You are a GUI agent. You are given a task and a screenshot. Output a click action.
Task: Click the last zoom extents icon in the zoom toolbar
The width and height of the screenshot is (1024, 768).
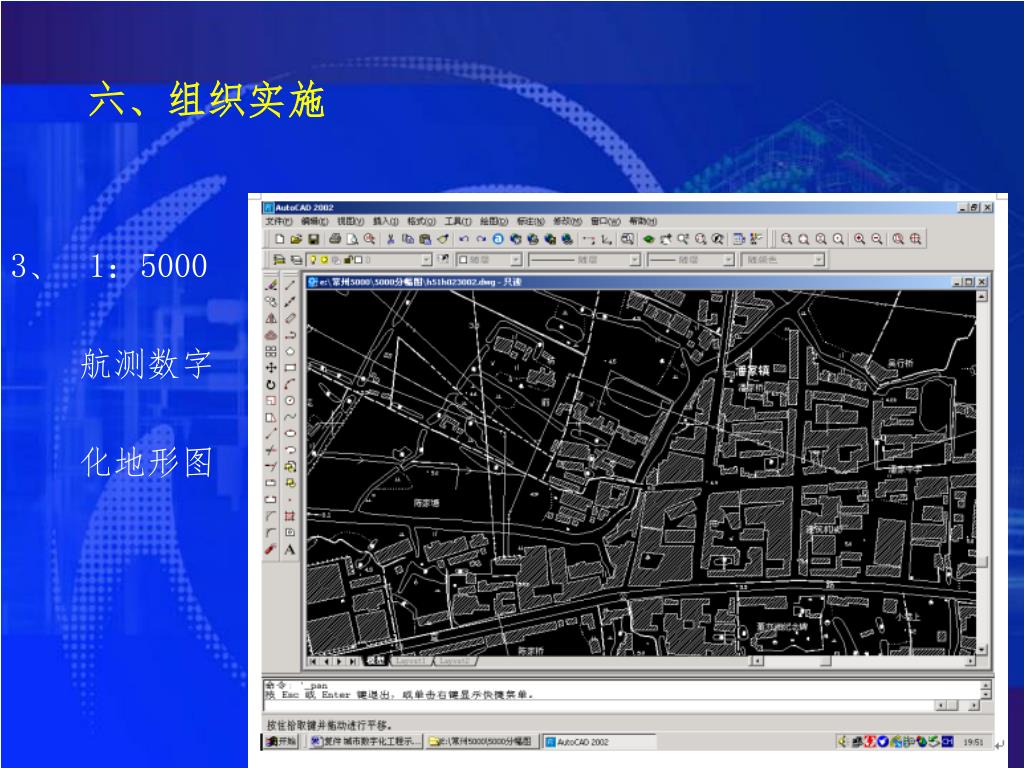point(916,240)
